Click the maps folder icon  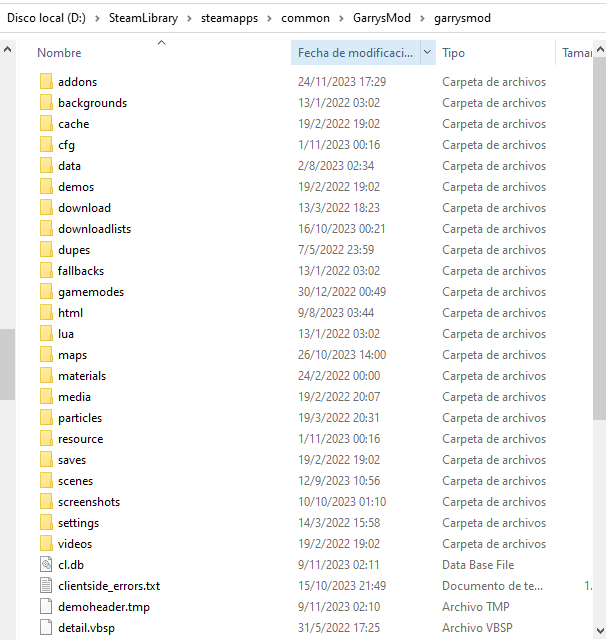(46, 355)
